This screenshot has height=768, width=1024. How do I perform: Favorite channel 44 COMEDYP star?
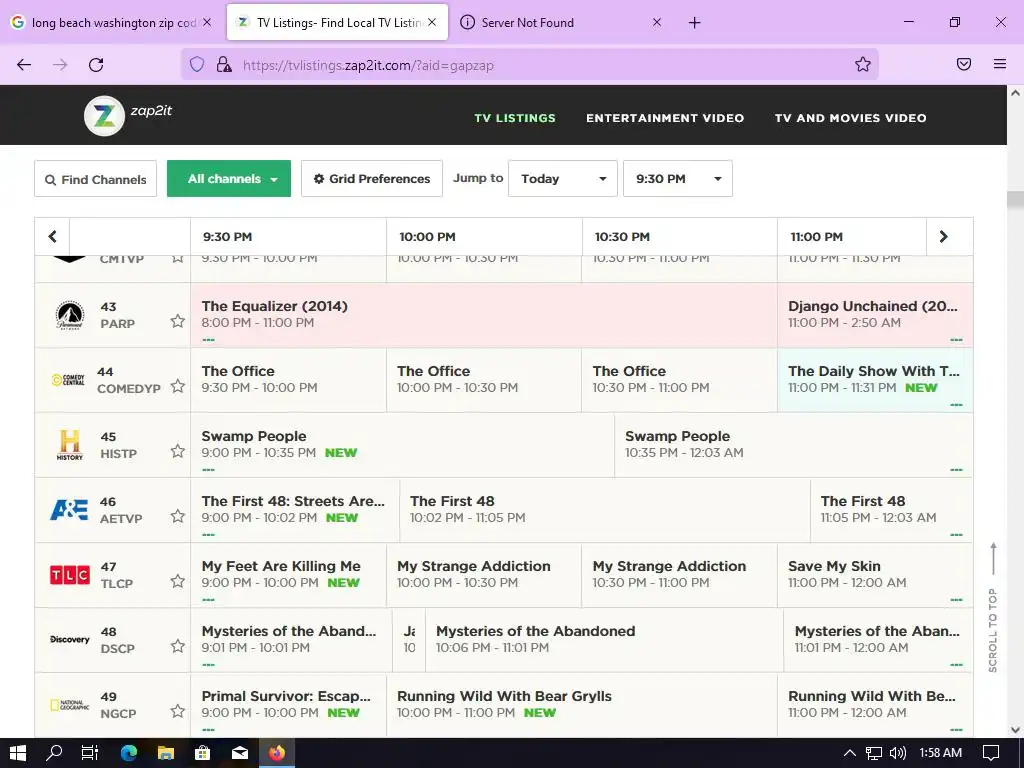click(x=178, y=386)
